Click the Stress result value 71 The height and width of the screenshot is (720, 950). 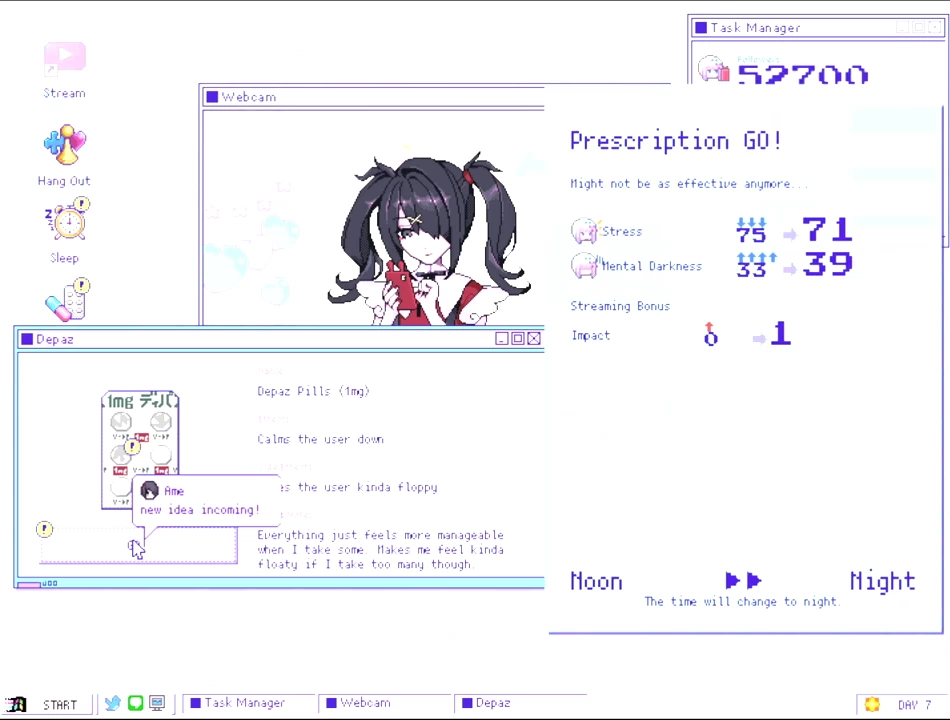(x=828, y=230)
